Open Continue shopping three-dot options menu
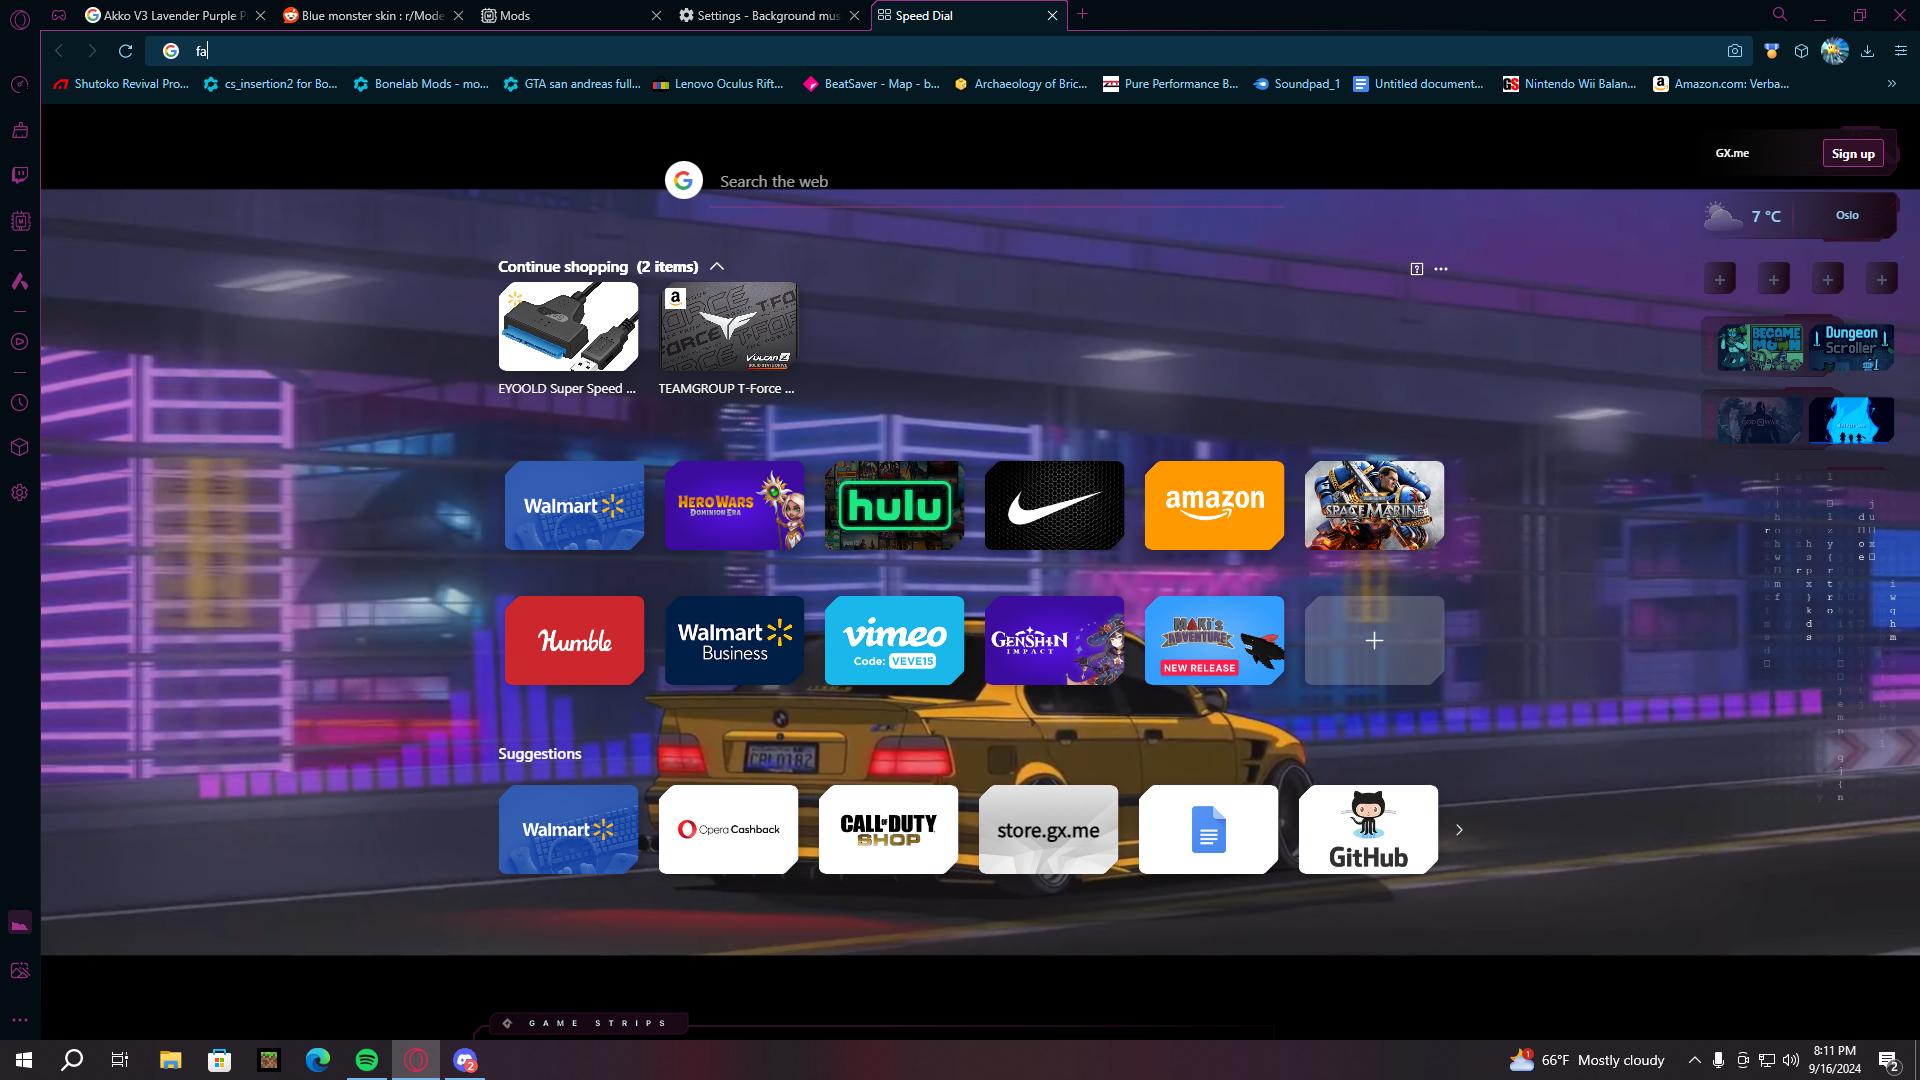1920x1080 pixels. tap(1441, 269)
